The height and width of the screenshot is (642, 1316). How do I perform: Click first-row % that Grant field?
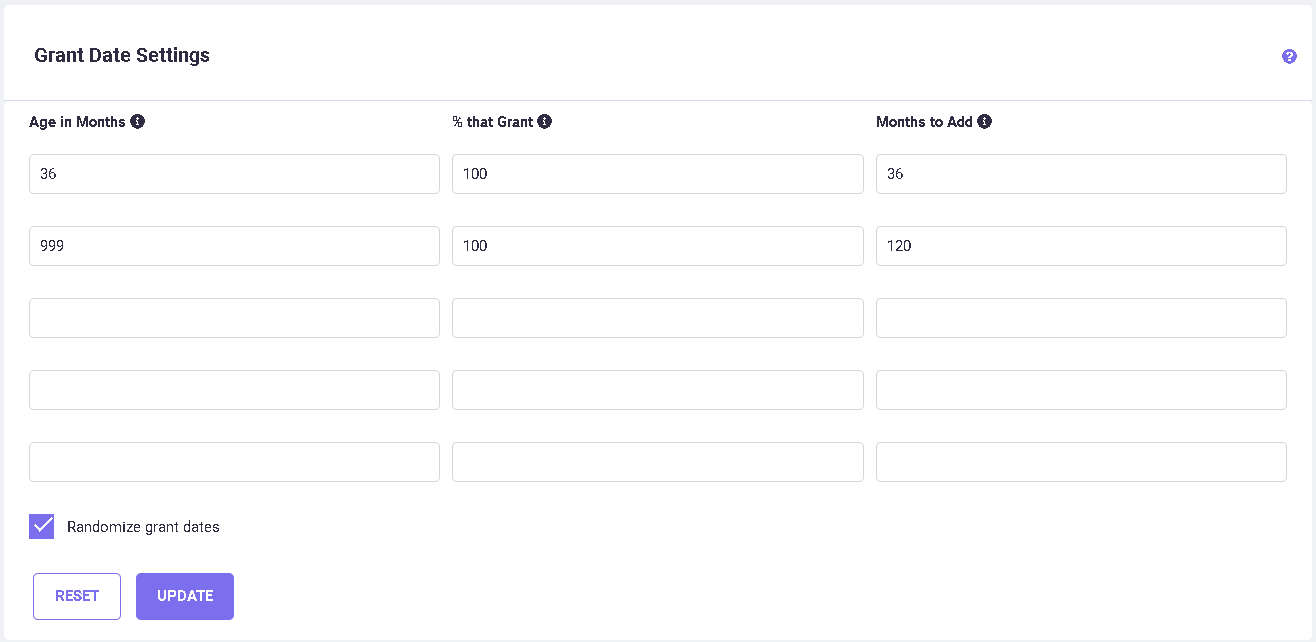pyautogui.click(x=657, y=174)
